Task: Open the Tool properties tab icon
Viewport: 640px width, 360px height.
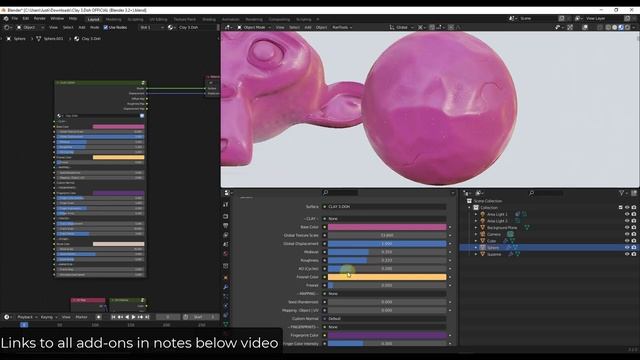Action: (x=226, y=204)
